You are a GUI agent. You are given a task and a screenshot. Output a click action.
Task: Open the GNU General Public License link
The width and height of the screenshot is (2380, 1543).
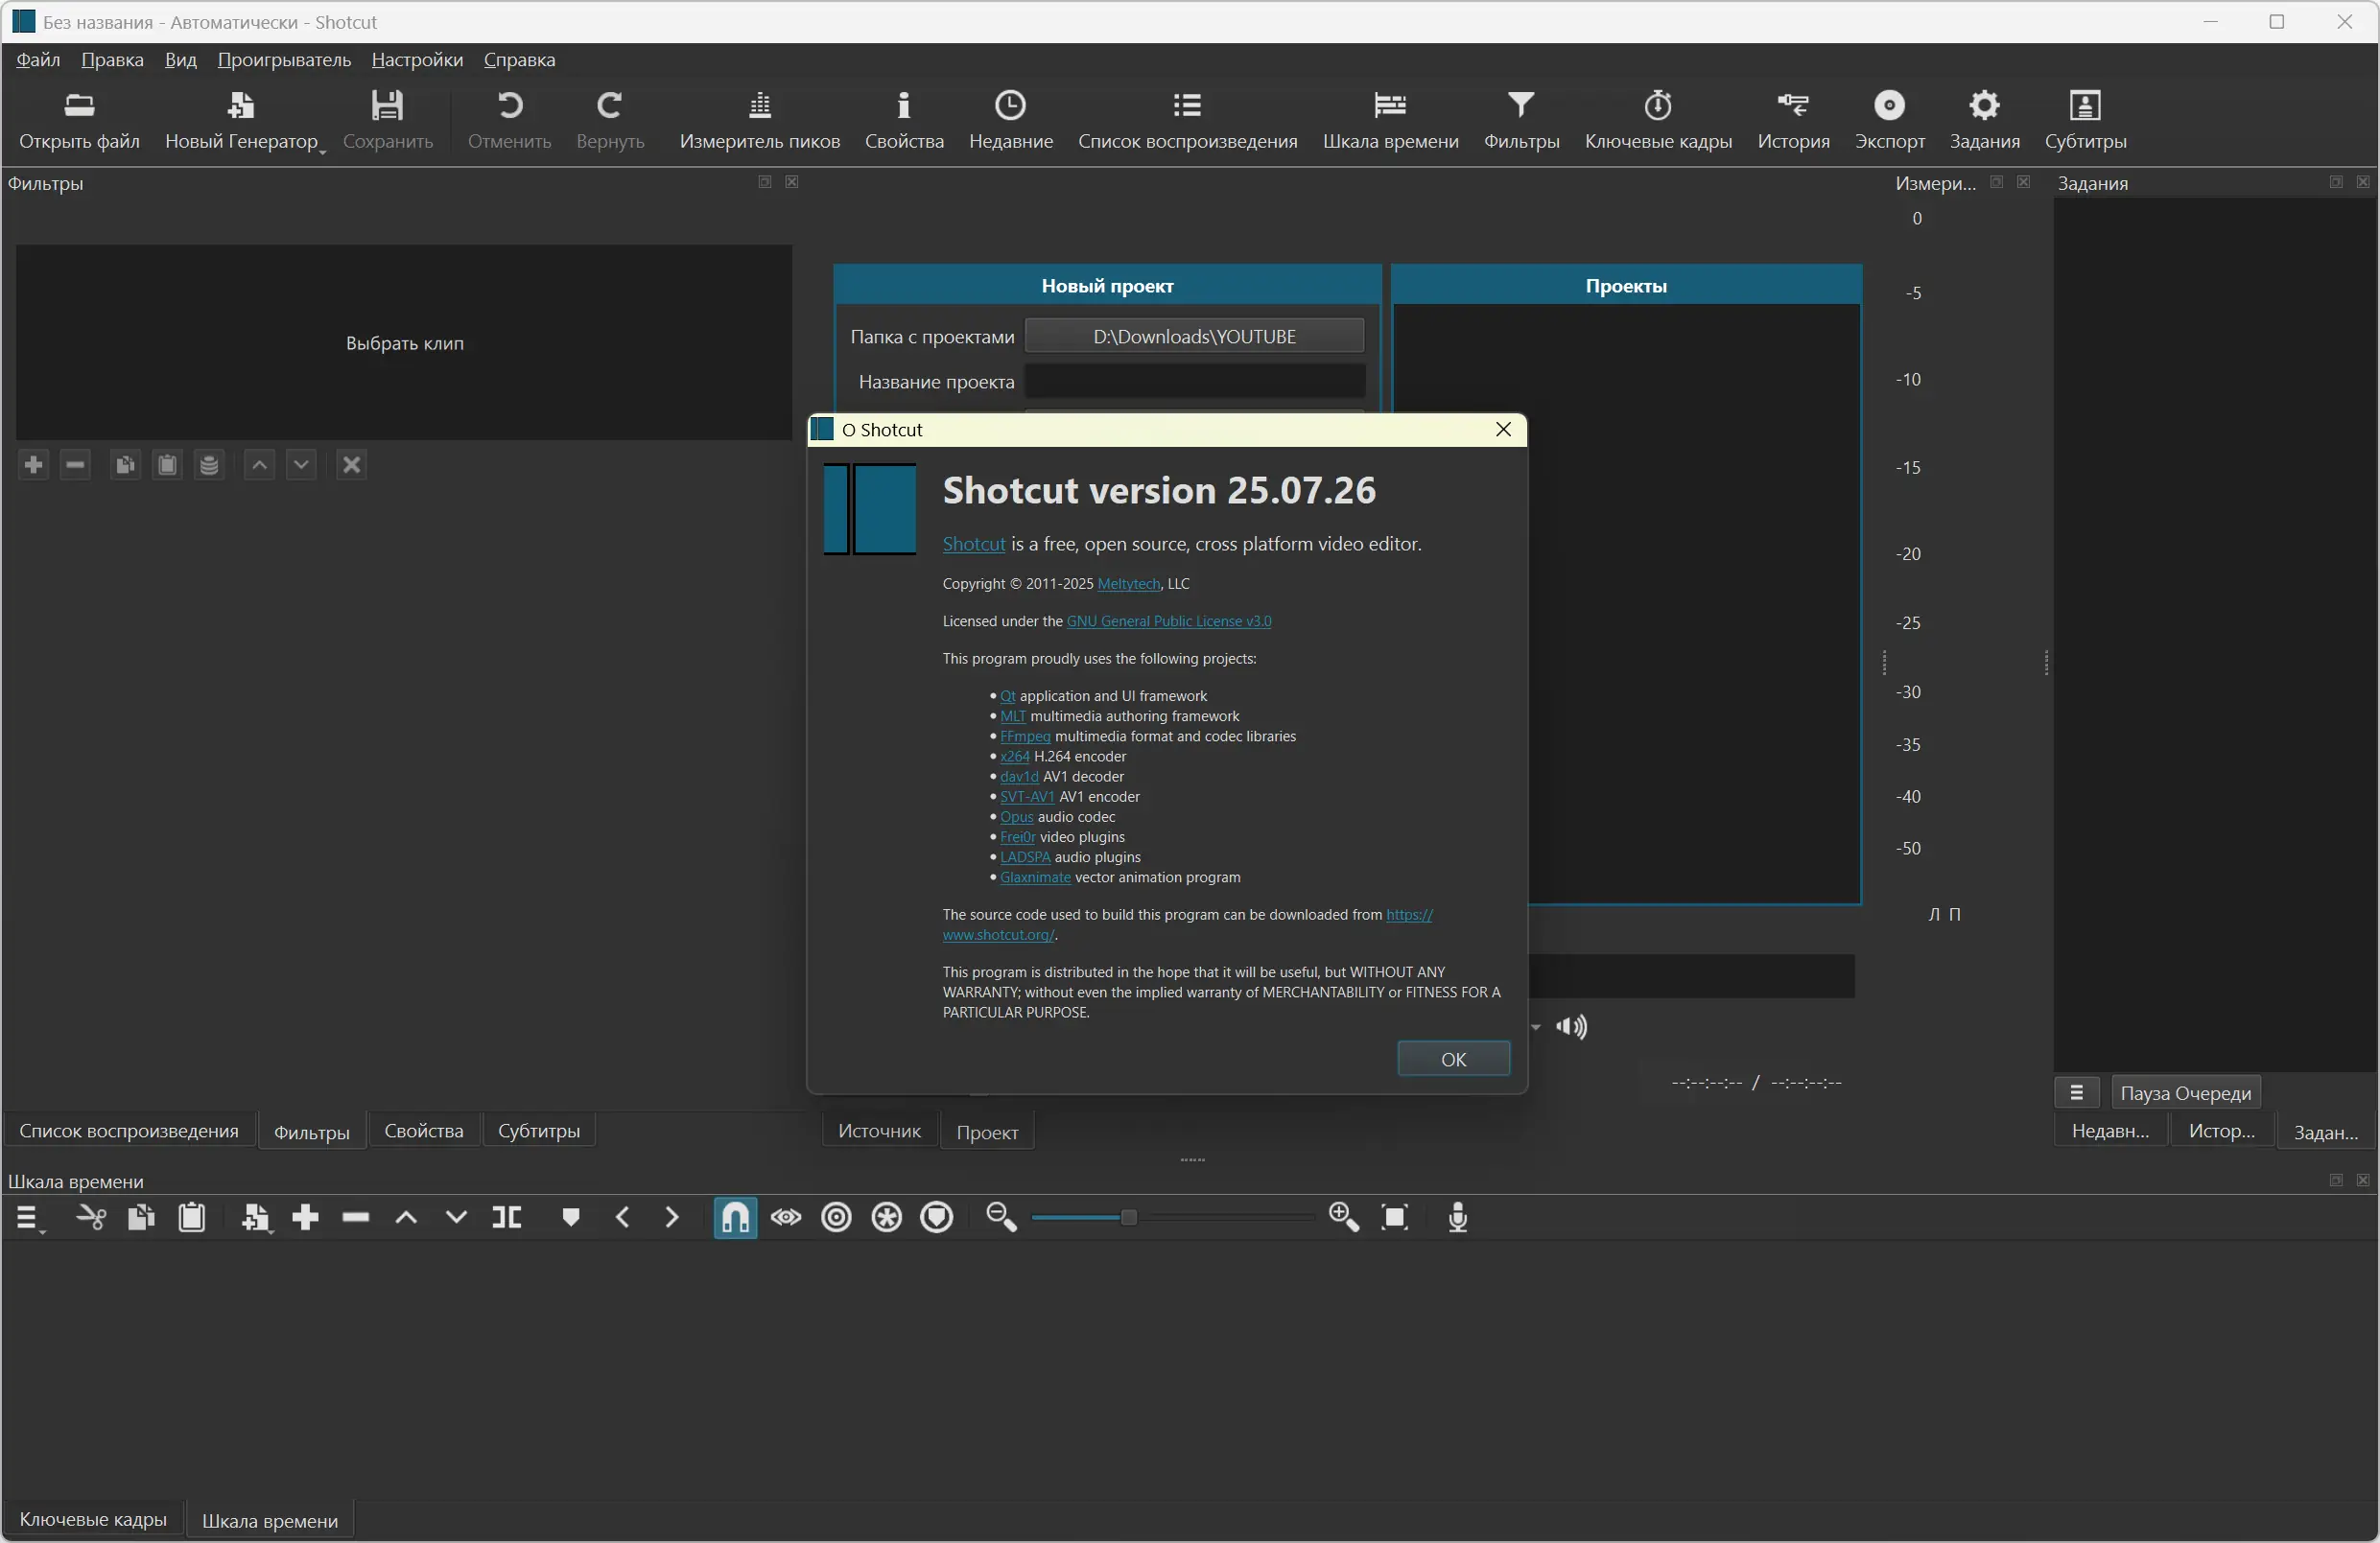[1168, 621]
